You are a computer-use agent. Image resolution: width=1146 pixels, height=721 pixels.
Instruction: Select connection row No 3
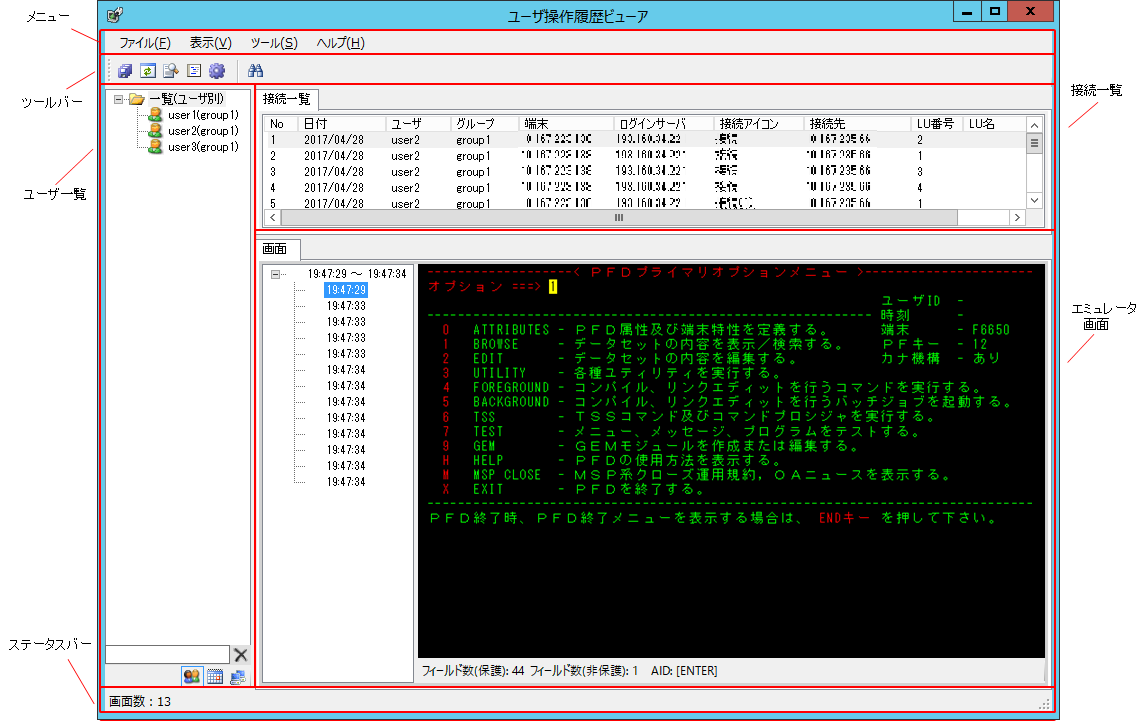(645, 172)
